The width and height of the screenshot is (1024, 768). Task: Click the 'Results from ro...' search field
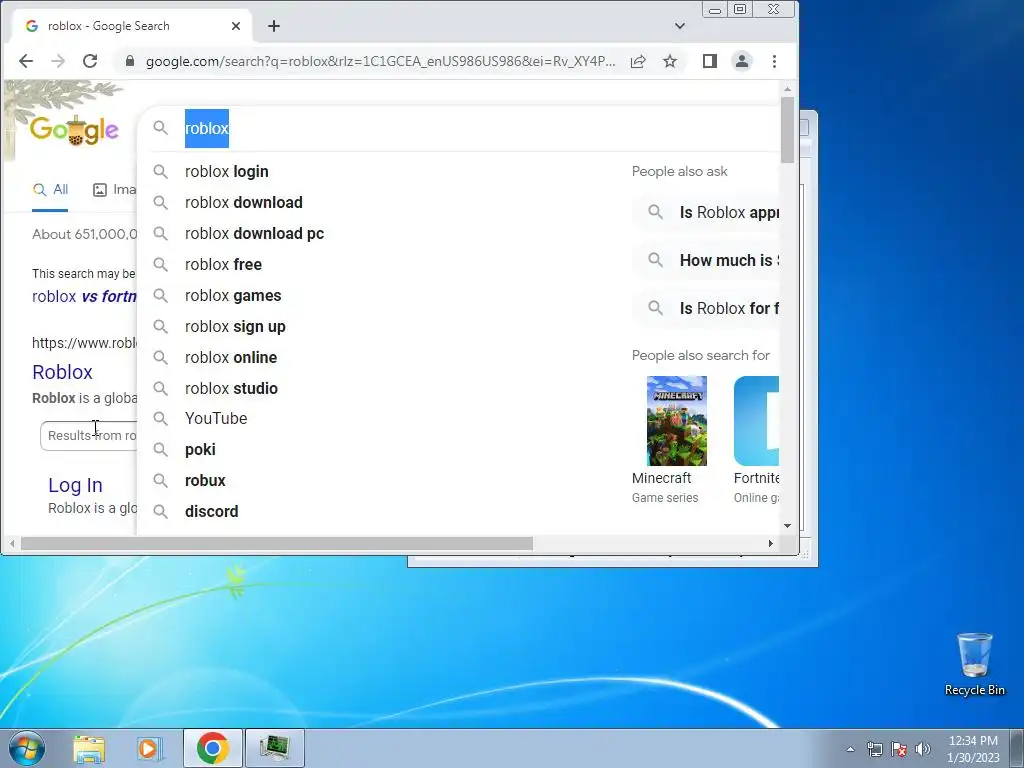point(89,436)
